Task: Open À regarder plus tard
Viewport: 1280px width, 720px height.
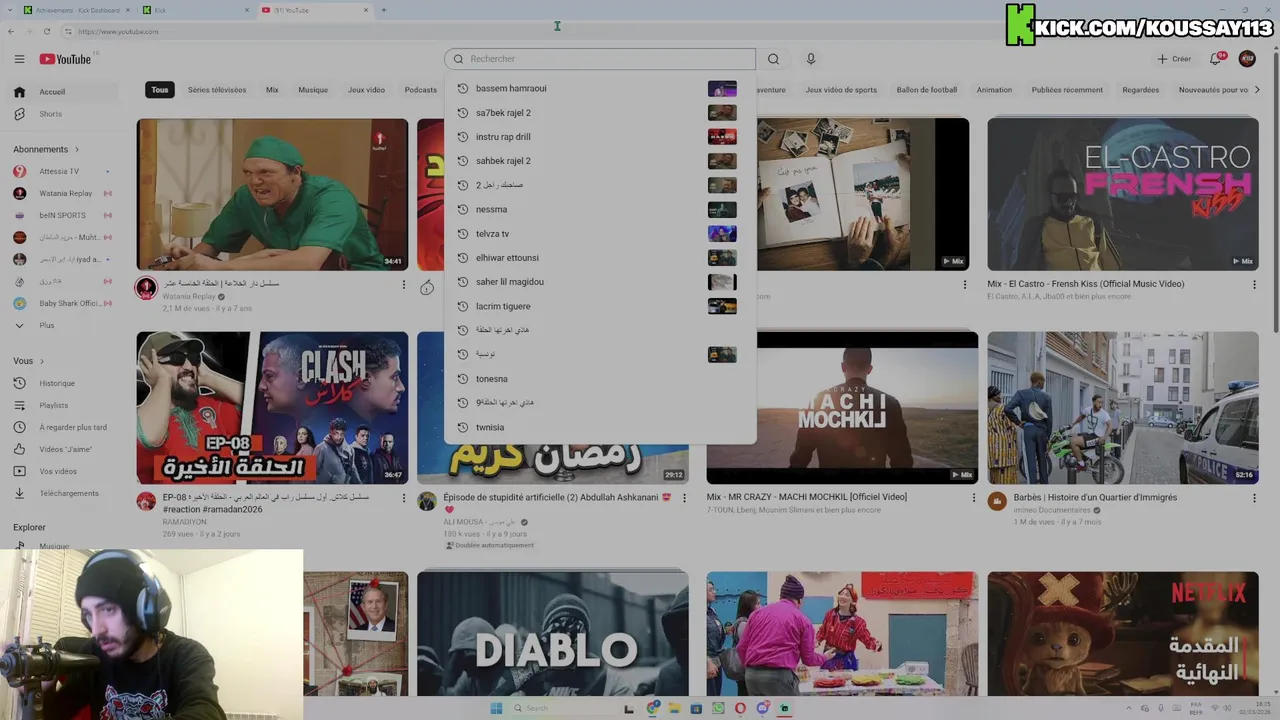Action: pos(60,427)
